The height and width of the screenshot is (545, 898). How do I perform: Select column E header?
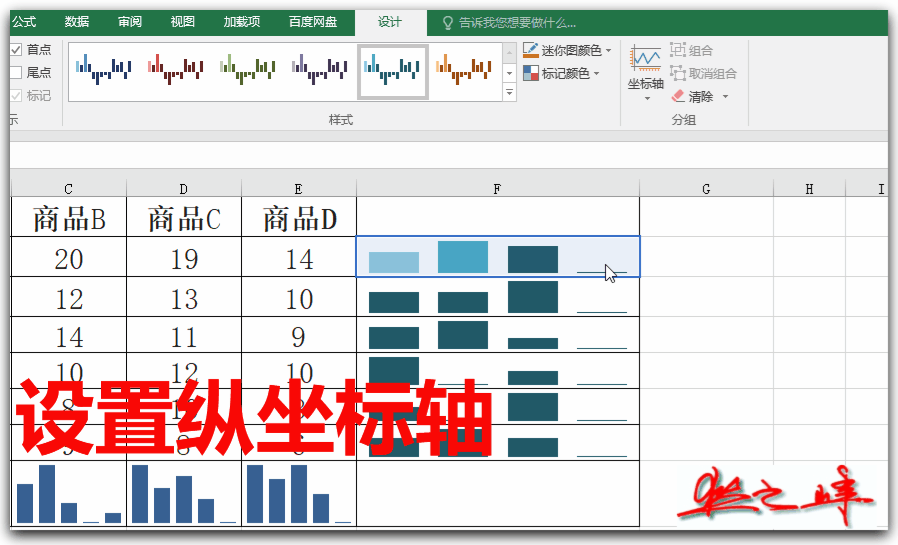point(298,189)
